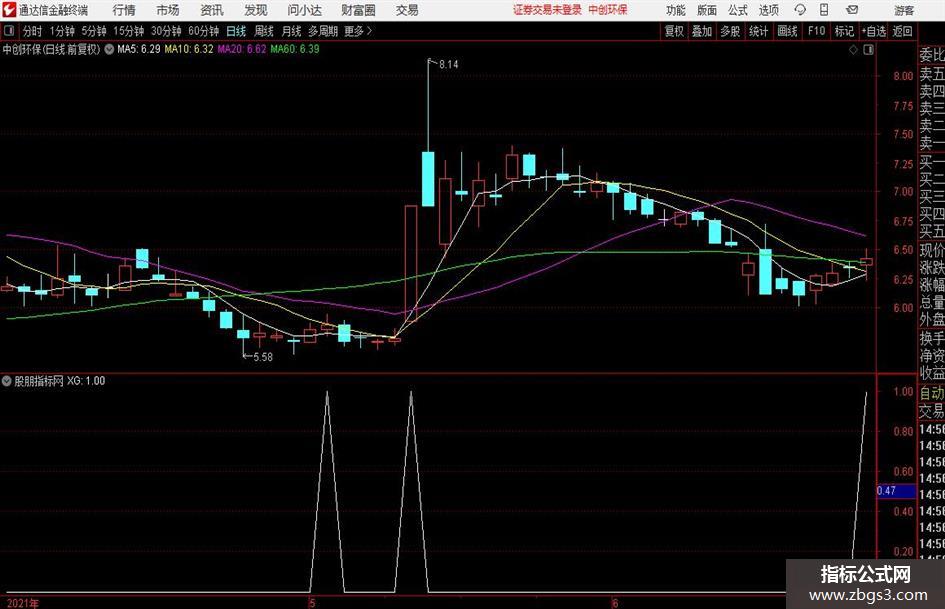The image size is (945, 609).
Task: Open the 发现 menu
Action: [x=256, y=10]
